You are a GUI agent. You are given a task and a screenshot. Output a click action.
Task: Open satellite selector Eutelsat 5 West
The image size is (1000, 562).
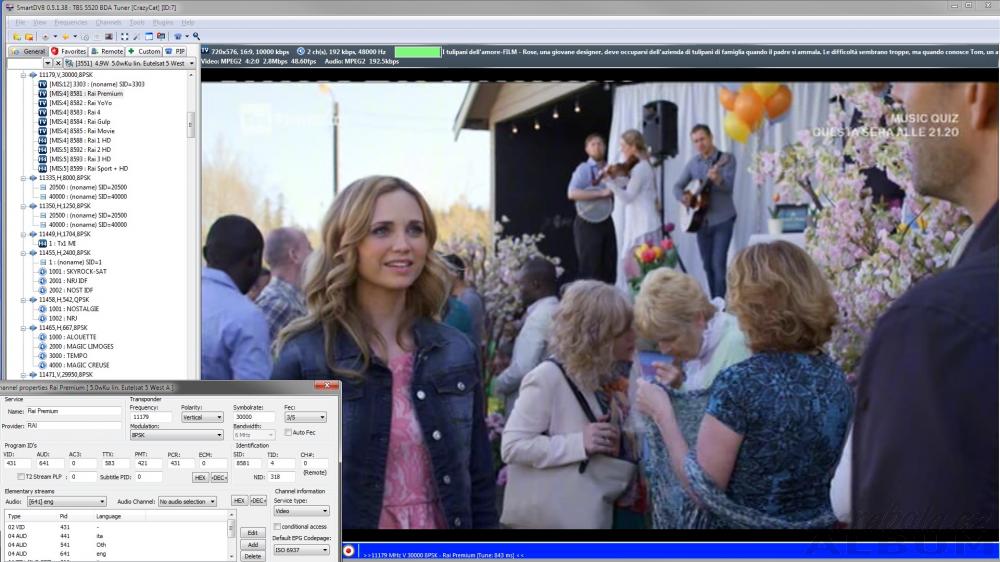click(x=130, y=63)
